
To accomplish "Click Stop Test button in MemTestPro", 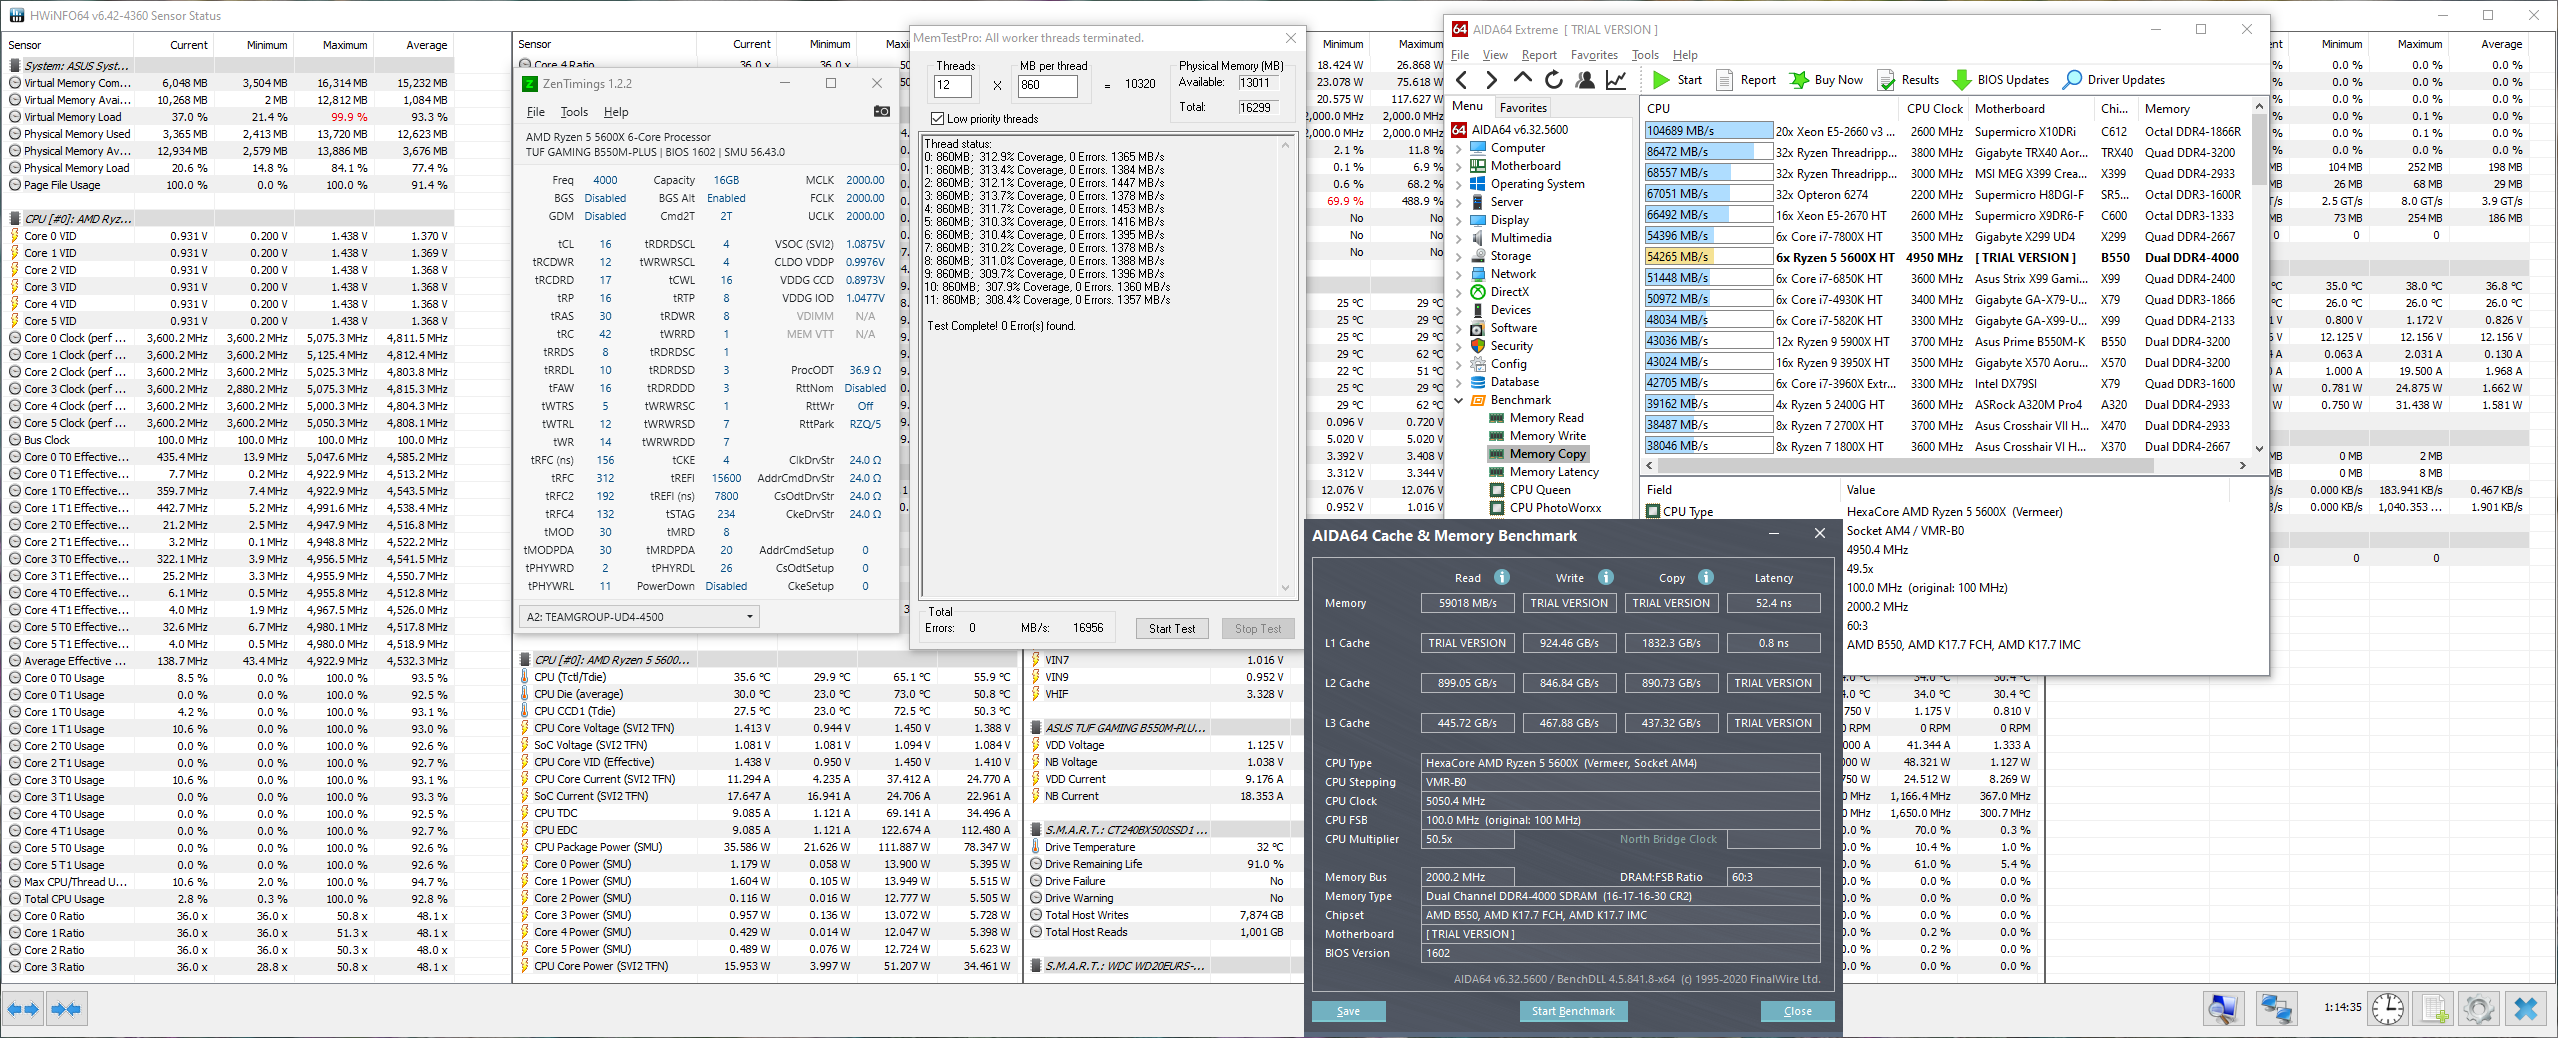I will point(1258,629).
